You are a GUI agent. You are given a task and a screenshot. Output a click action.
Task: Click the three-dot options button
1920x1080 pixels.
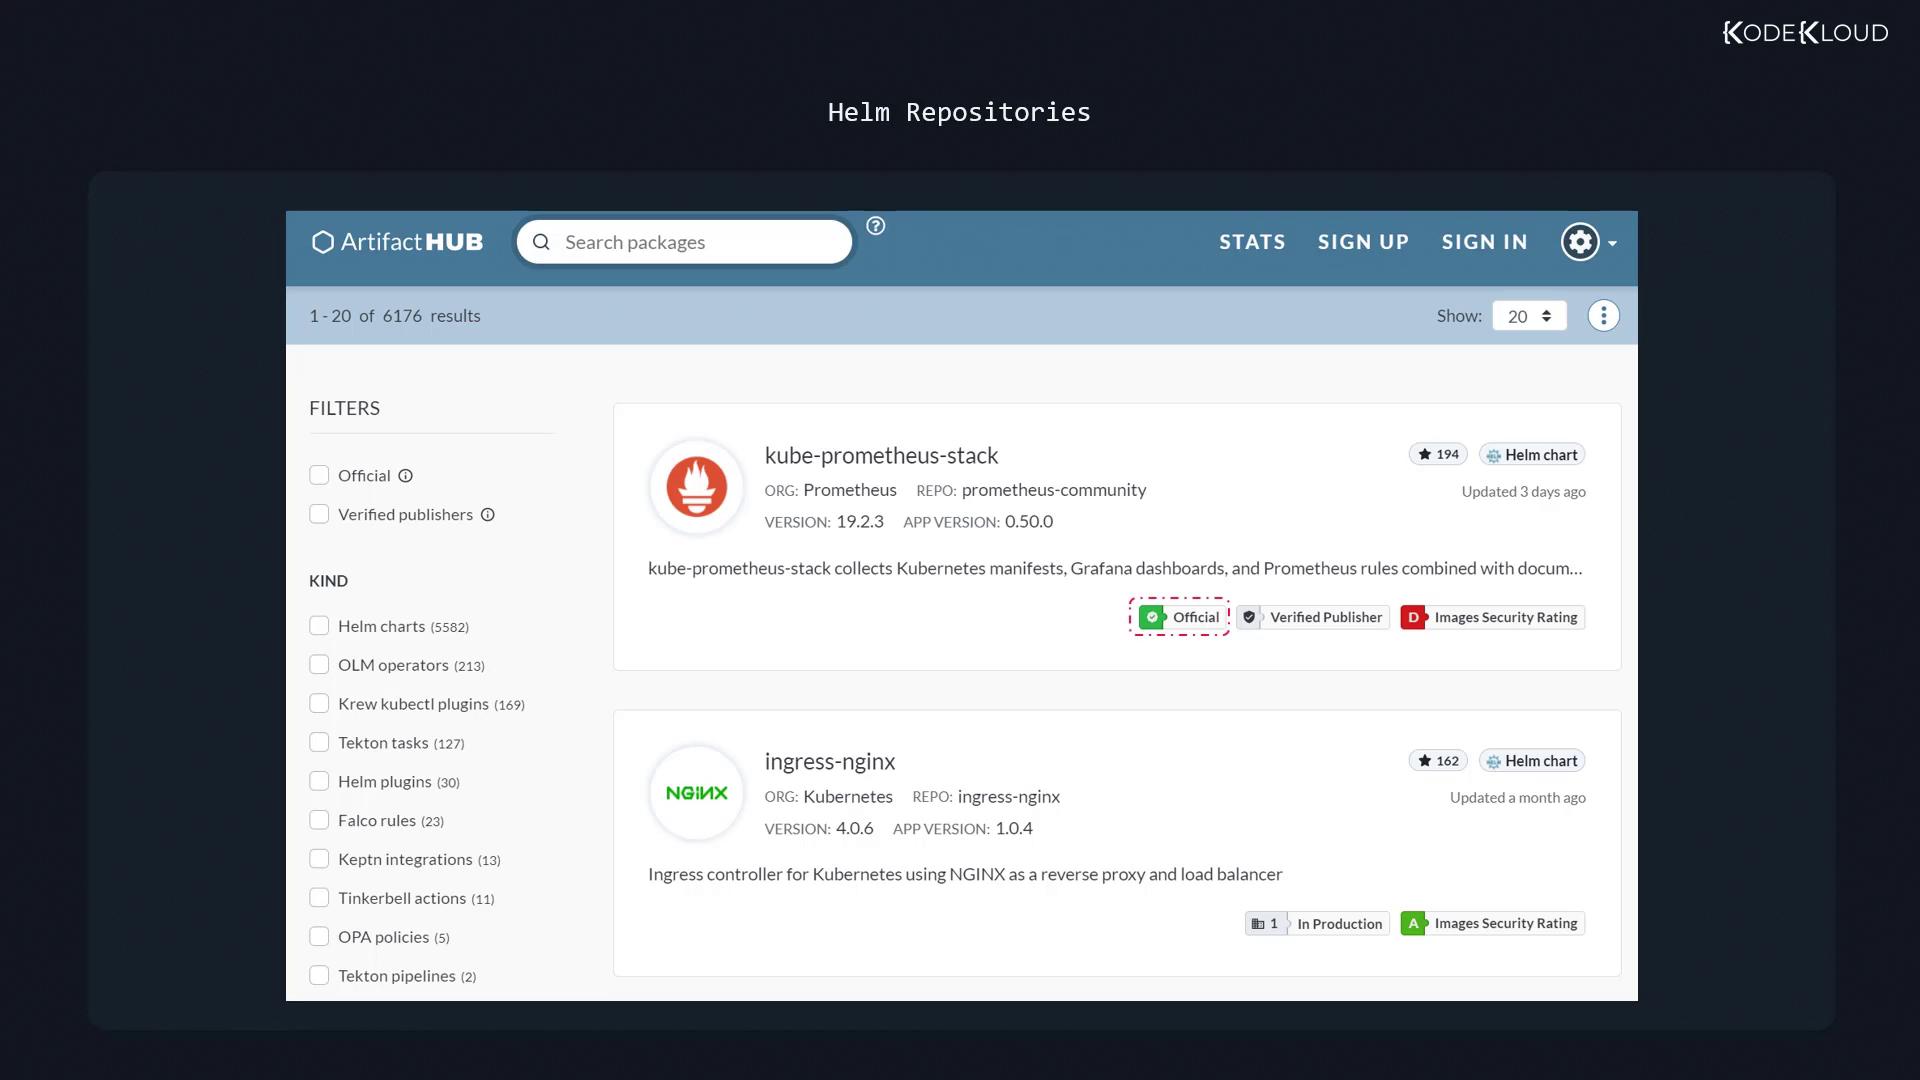click(x=1603, y=316)
